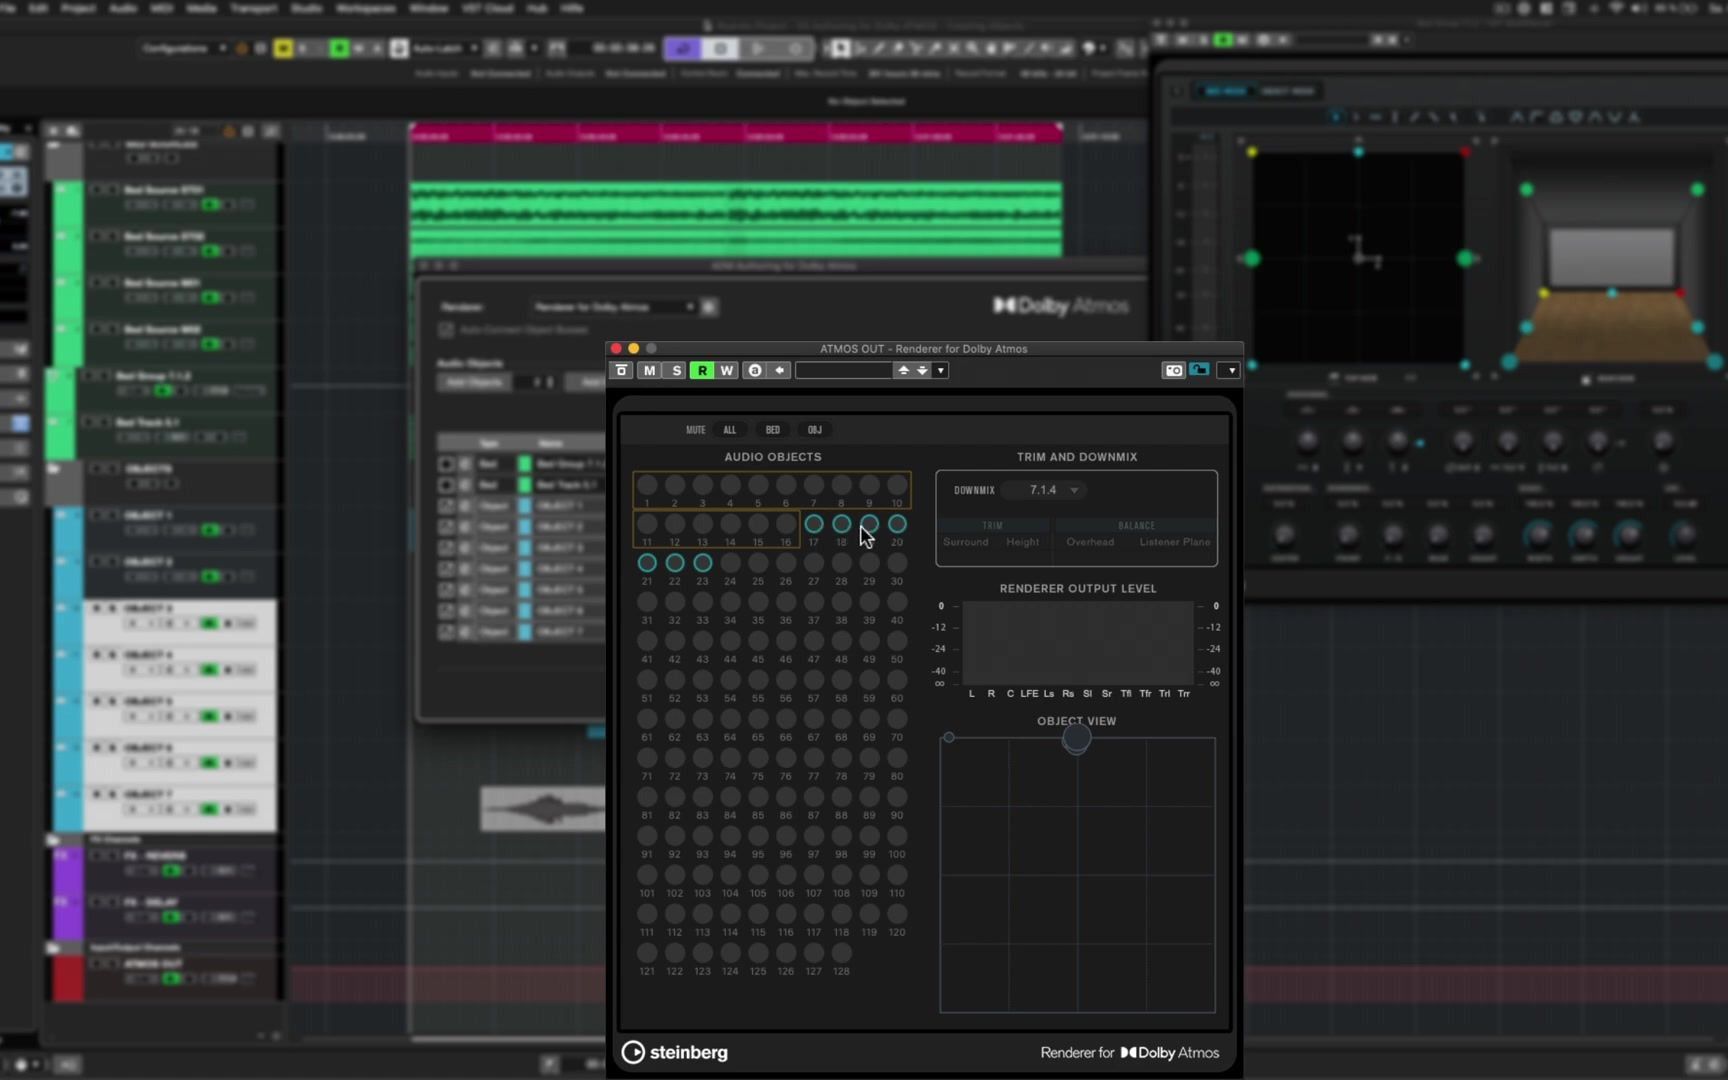The height and width of the screenshot is (1080, 1728).
Task: Toggle audio object 23 circle
Action: 703,563
